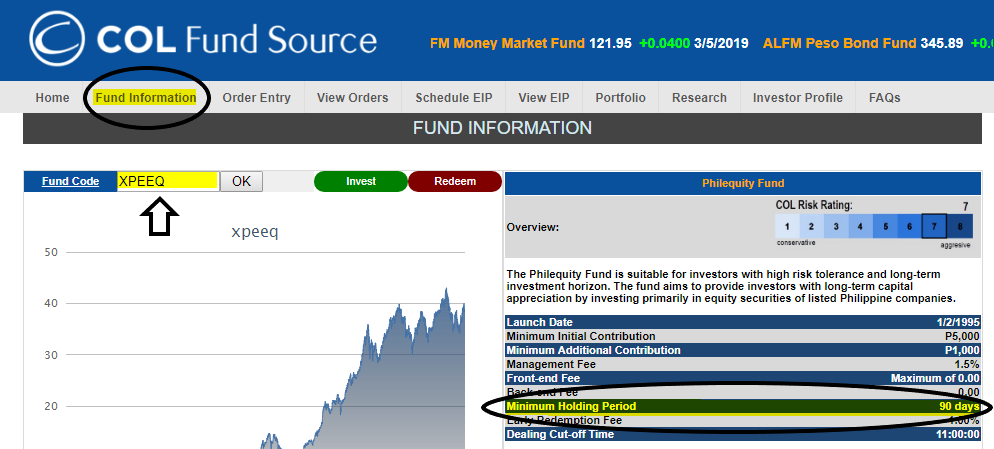994x449 pixels.
Task: Go to Order Entry
Action: (256, 98)
